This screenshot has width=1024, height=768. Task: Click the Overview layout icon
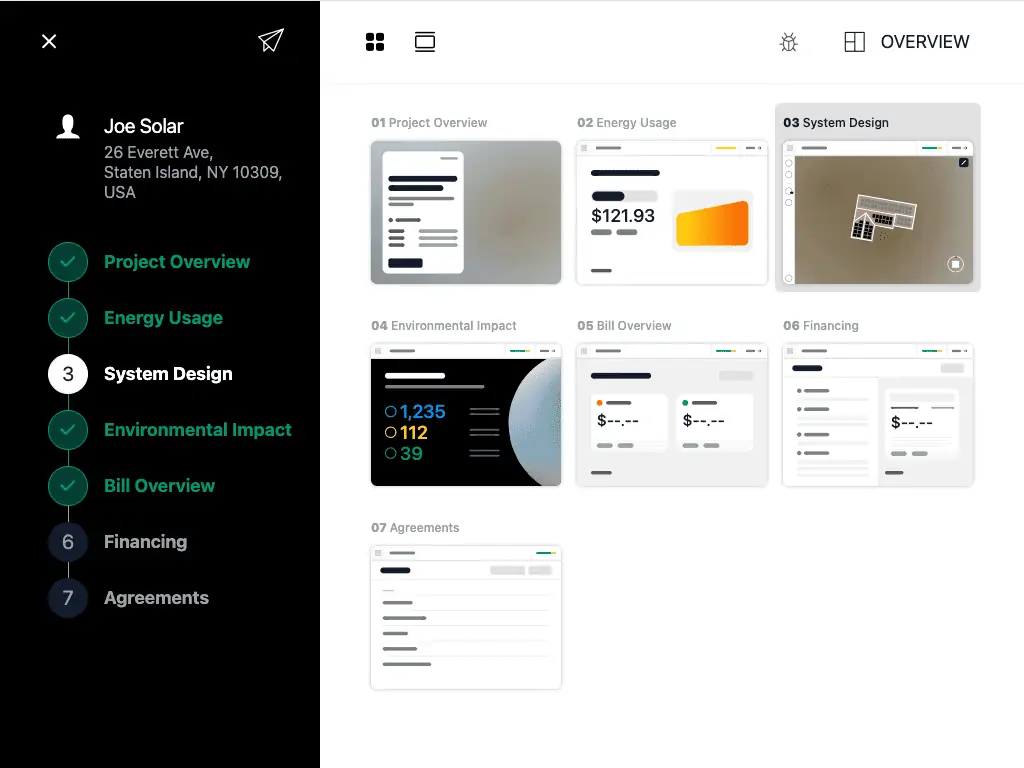pyautogui.click(x=854, y=42)
